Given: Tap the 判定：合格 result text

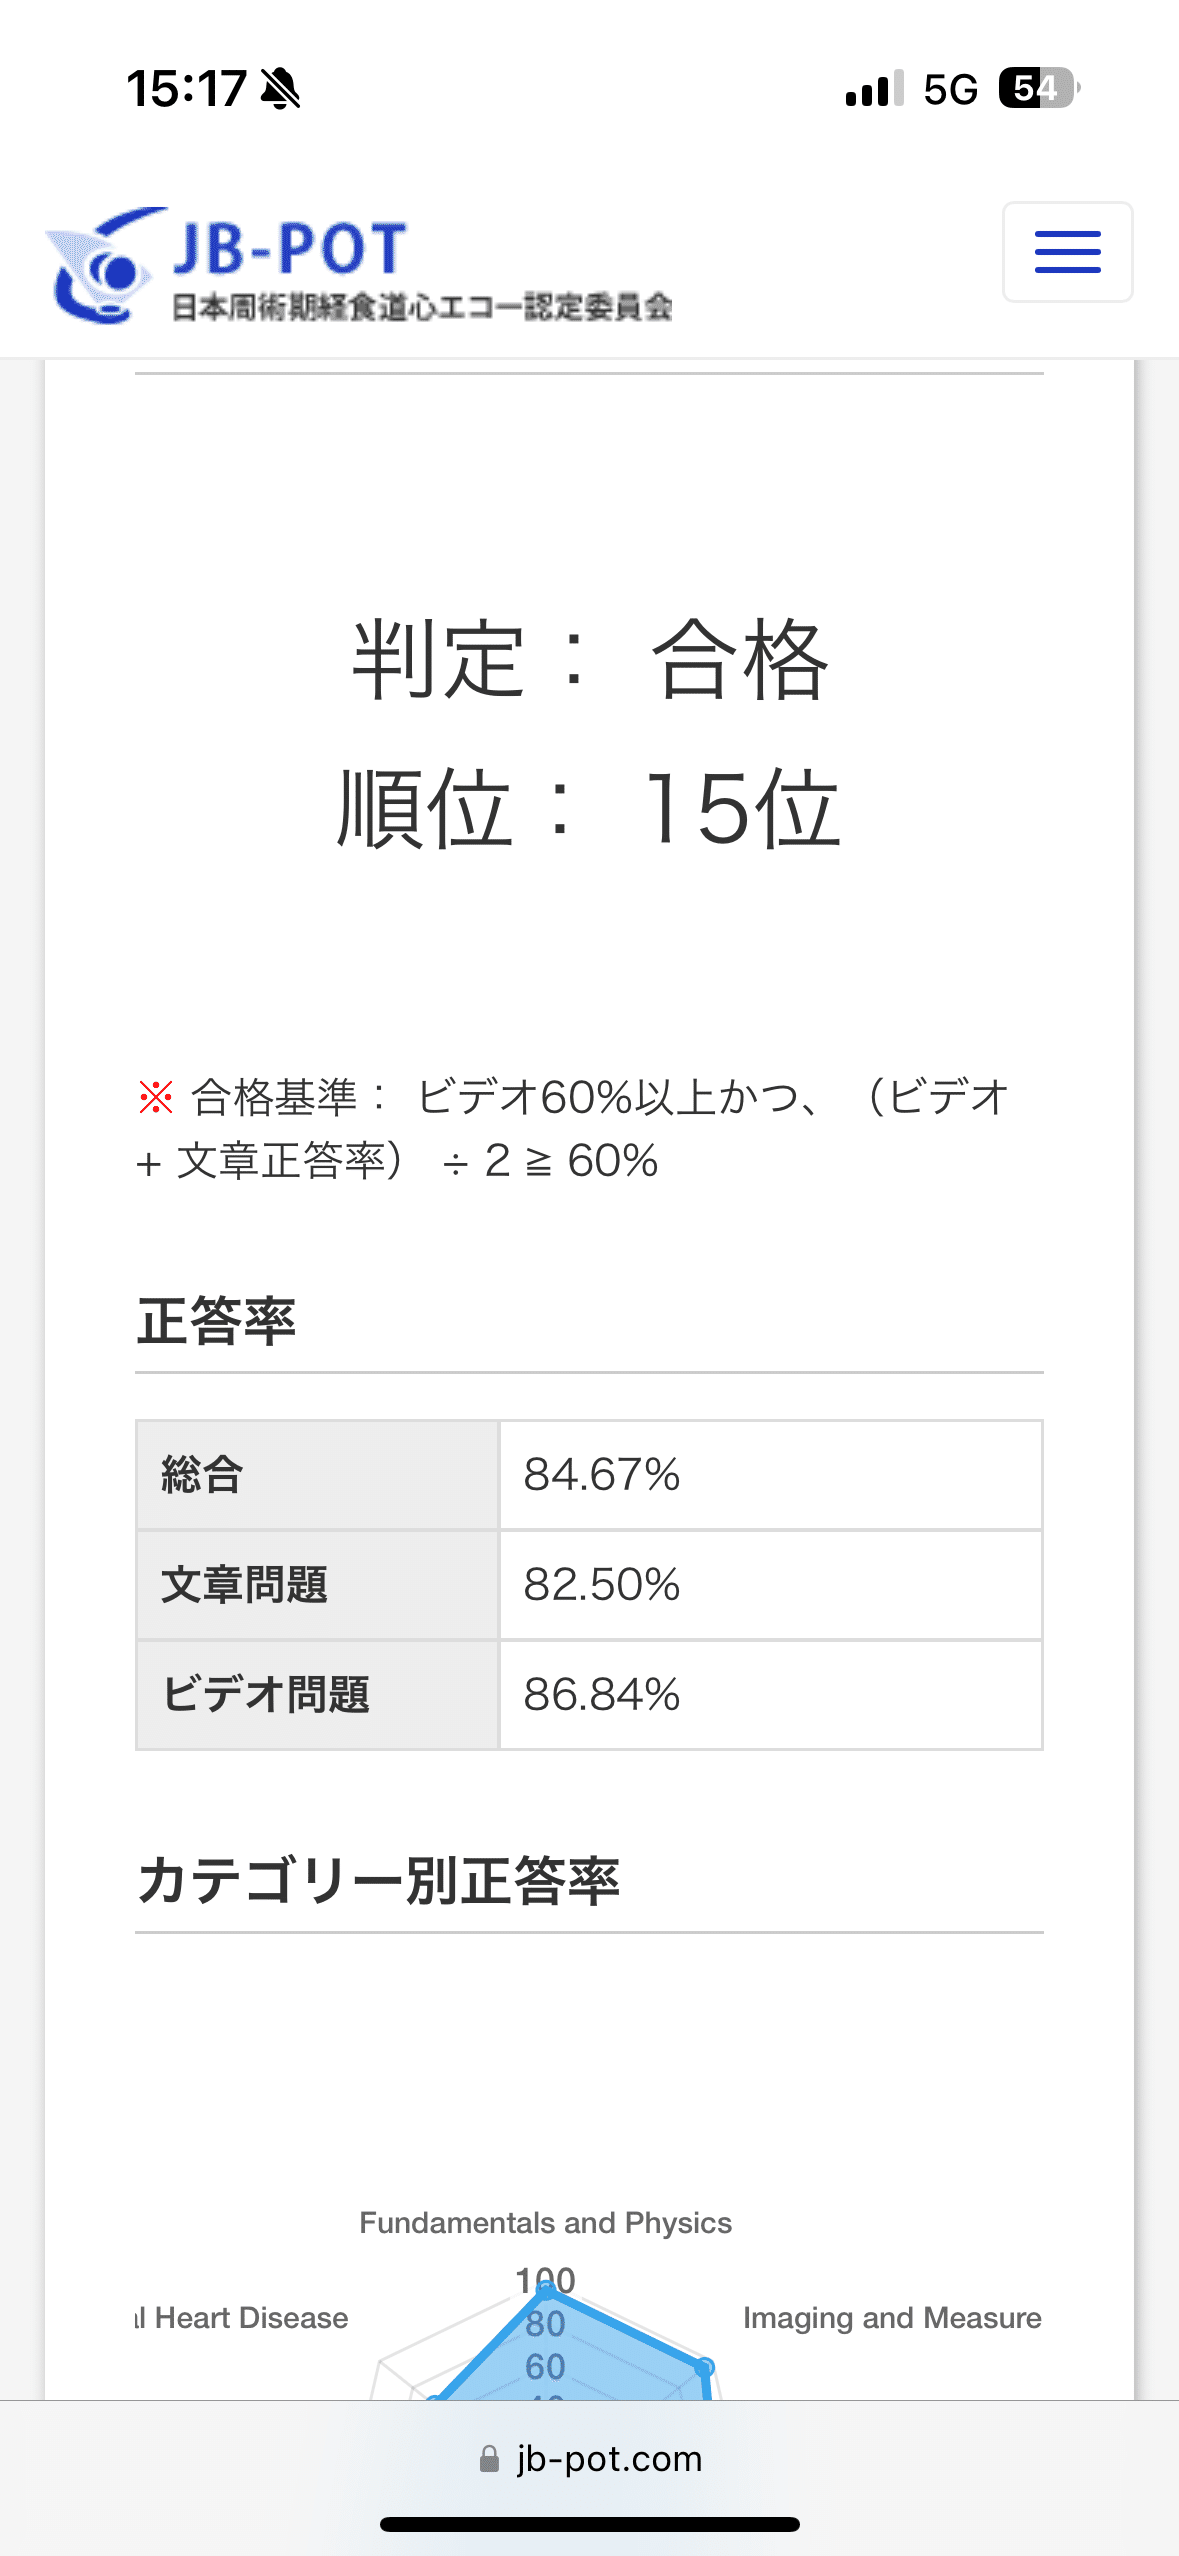Looking at the screenshot, I should pyautogui.click(x=590, y=659).
